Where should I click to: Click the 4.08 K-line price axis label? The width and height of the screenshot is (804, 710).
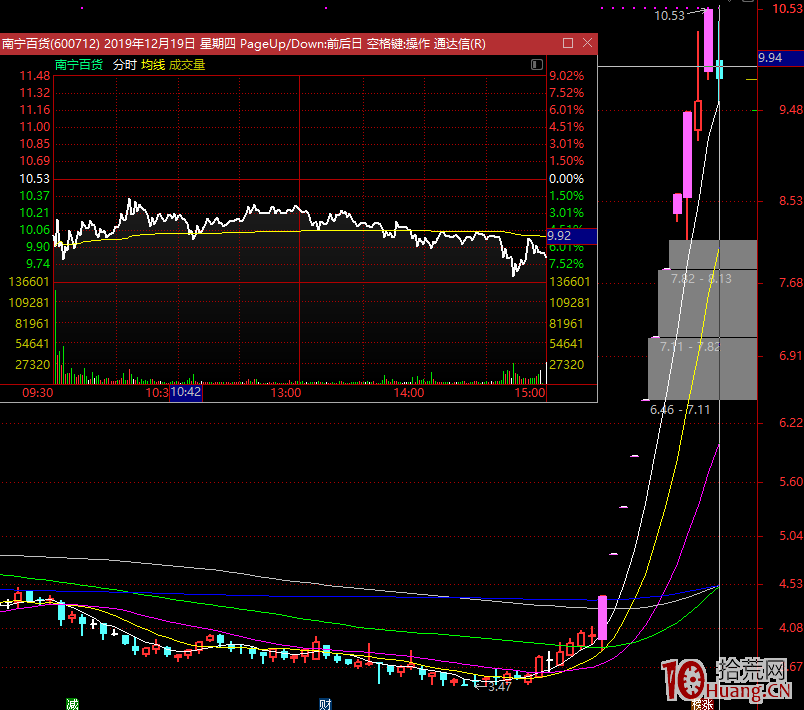pyautogui.click(x=791, y=627)
